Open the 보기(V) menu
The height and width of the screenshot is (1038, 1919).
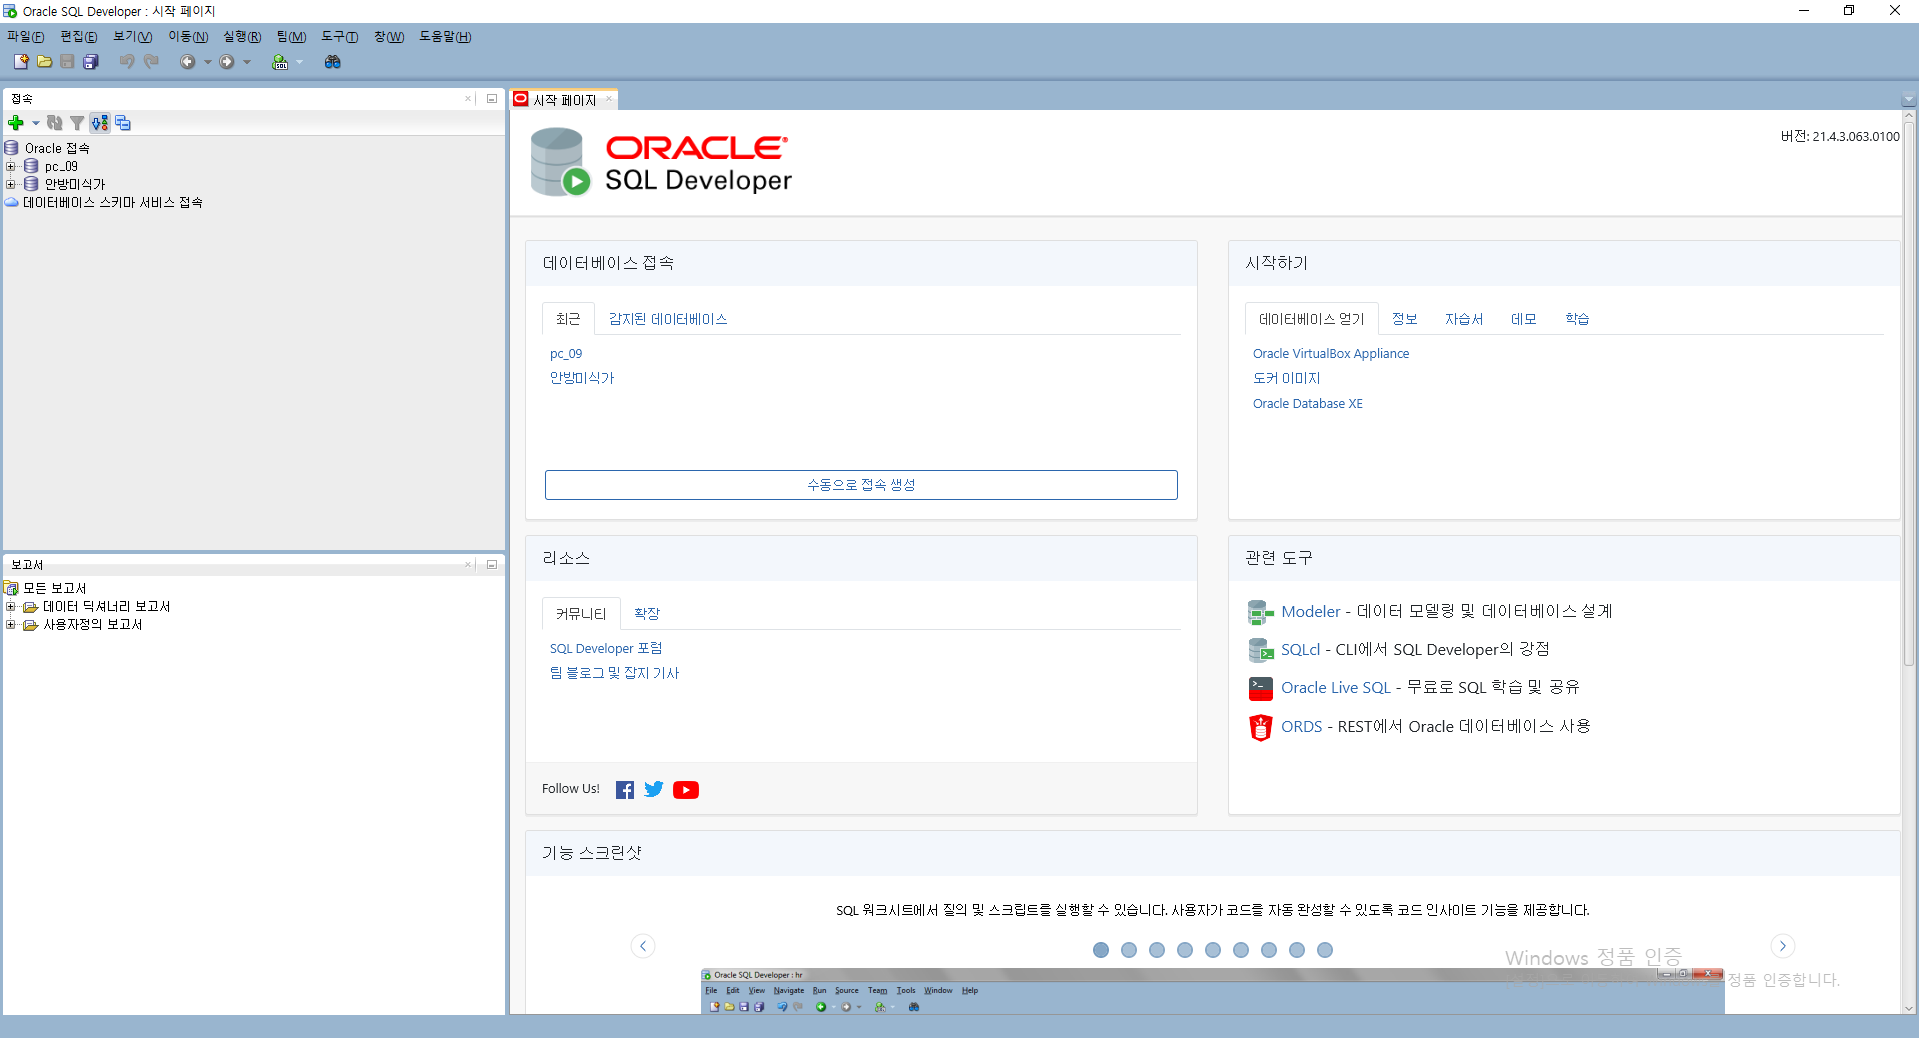coord(133,36)
